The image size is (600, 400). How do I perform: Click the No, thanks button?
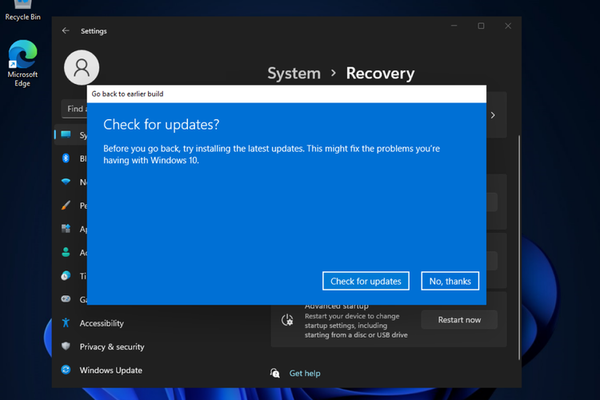click(x=450, y=281)
